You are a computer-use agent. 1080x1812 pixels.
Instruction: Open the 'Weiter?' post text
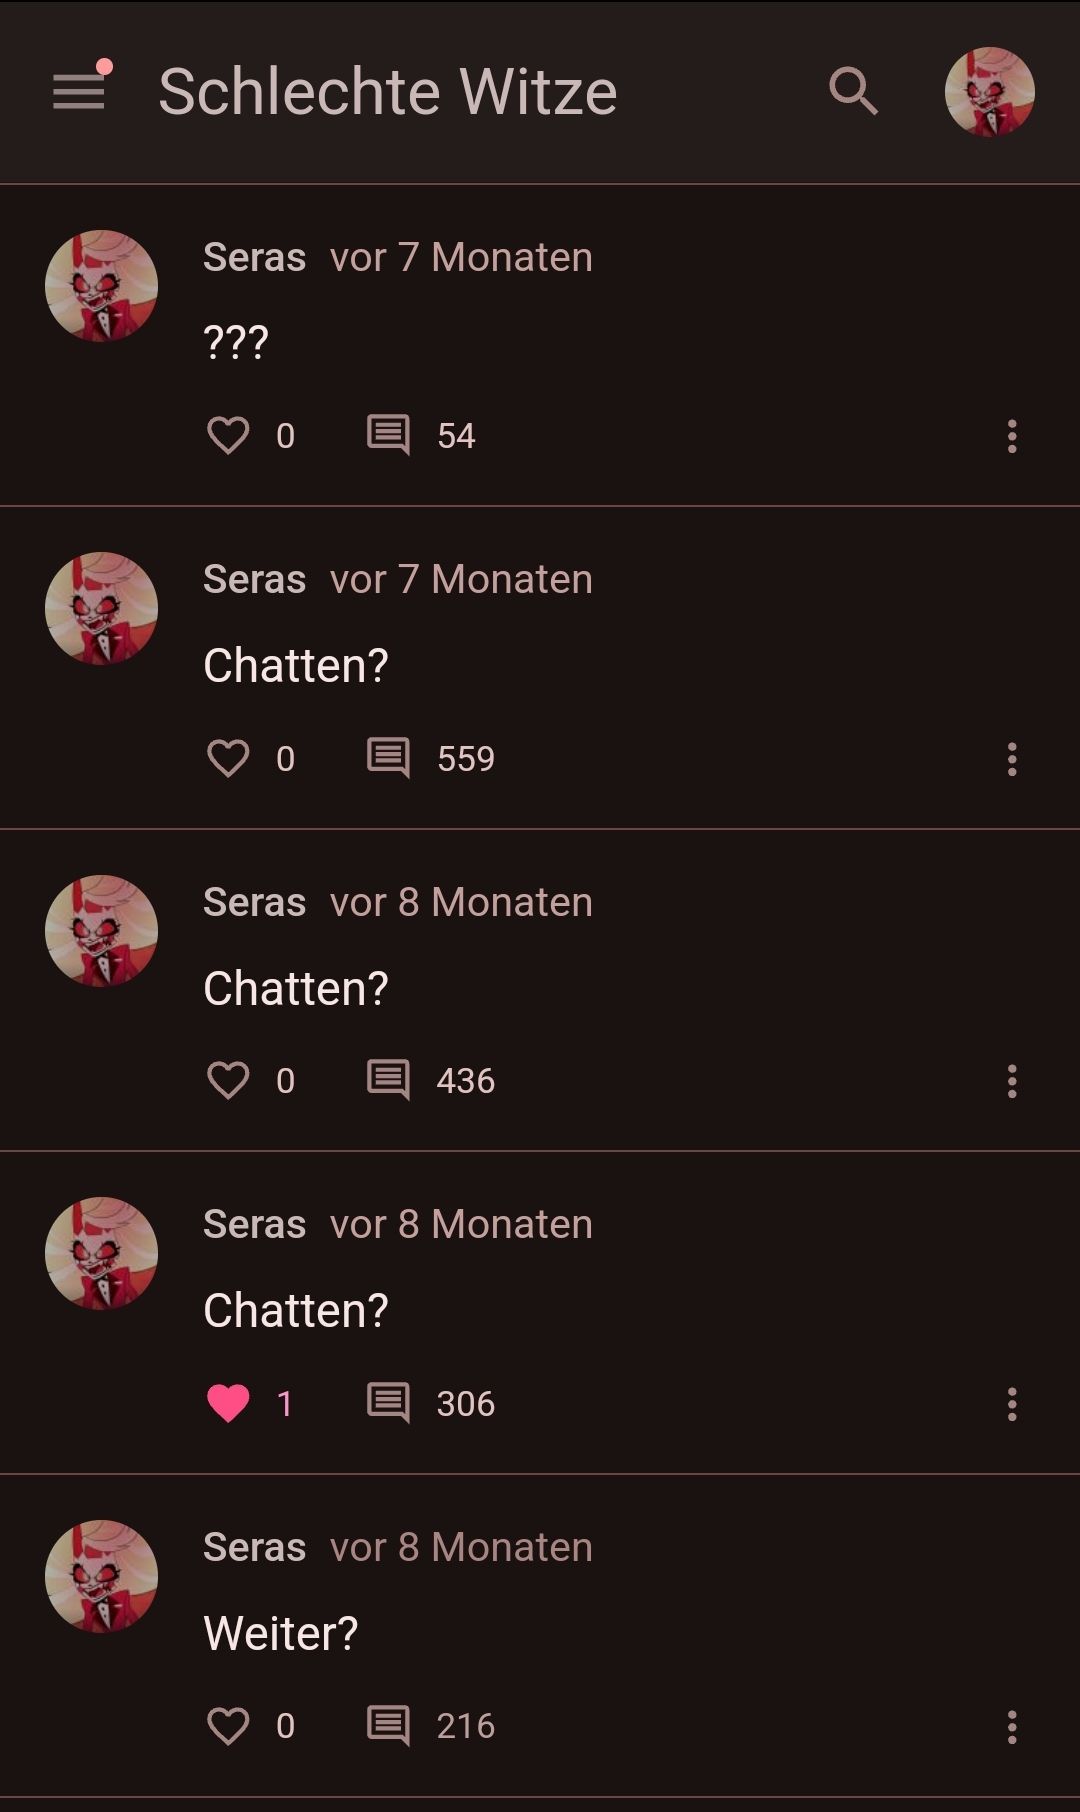pyautogui.click(x=280, y=1633)
